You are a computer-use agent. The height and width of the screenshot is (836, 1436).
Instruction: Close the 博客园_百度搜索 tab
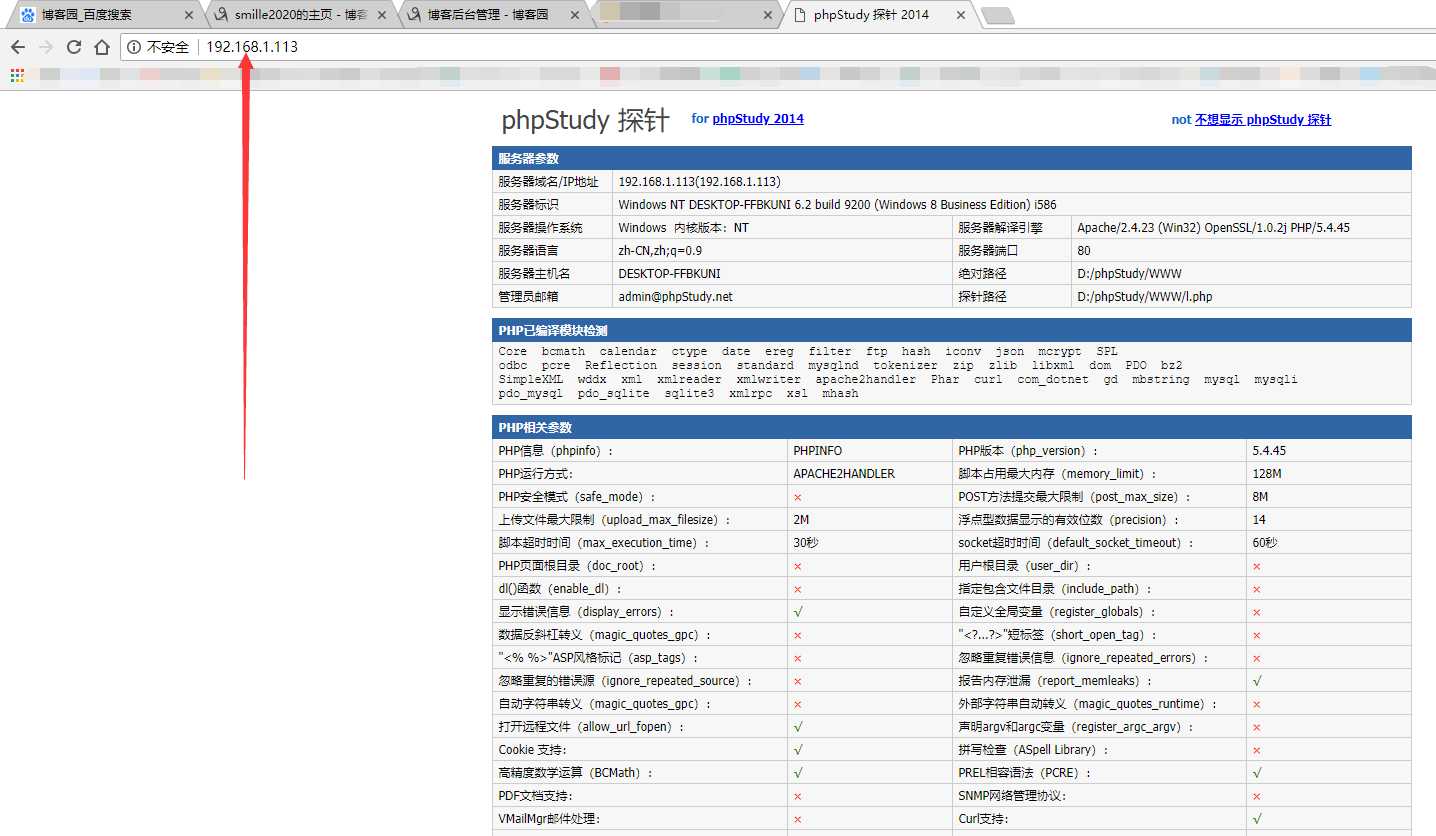188,16
